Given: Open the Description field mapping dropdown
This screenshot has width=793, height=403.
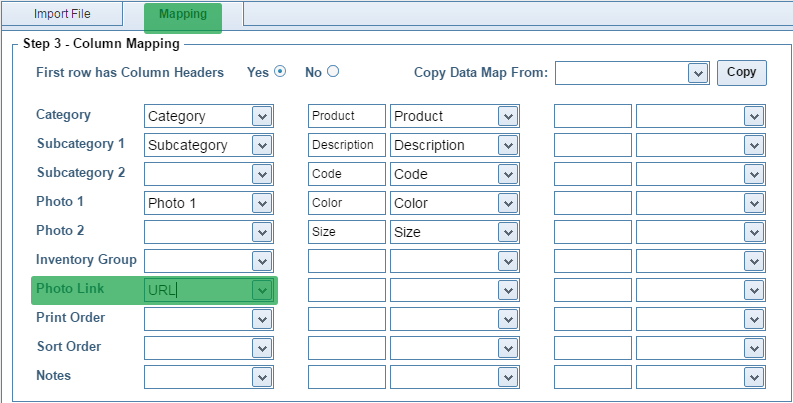Looking at the screenshot, I should tap(508, 145).
